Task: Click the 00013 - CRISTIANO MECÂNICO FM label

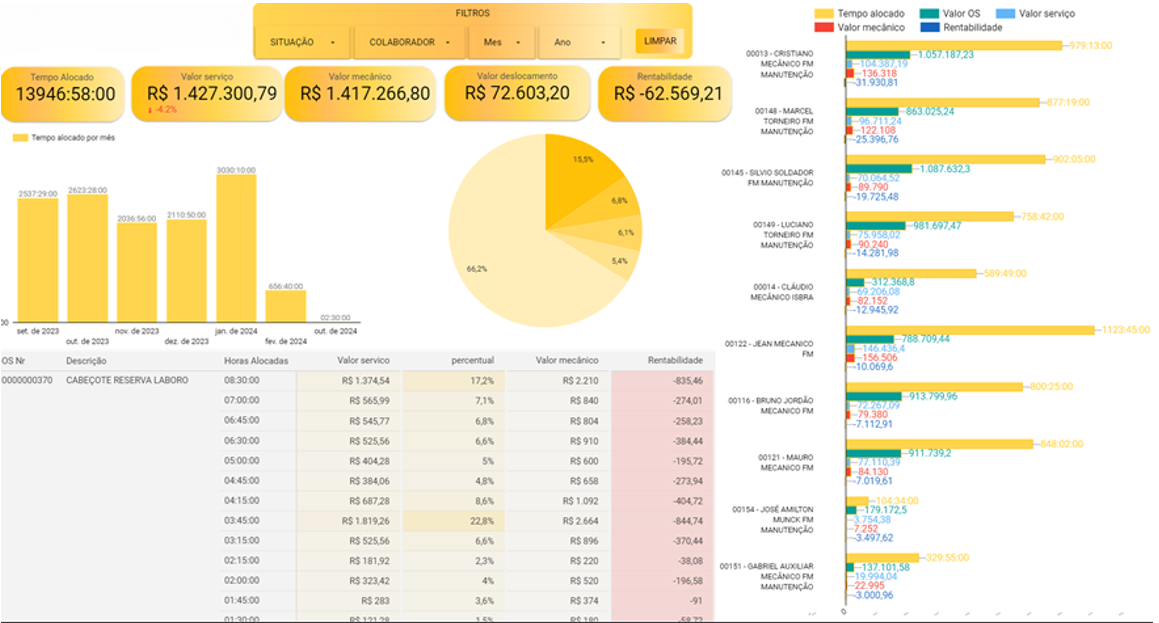Action: [780, 64]
